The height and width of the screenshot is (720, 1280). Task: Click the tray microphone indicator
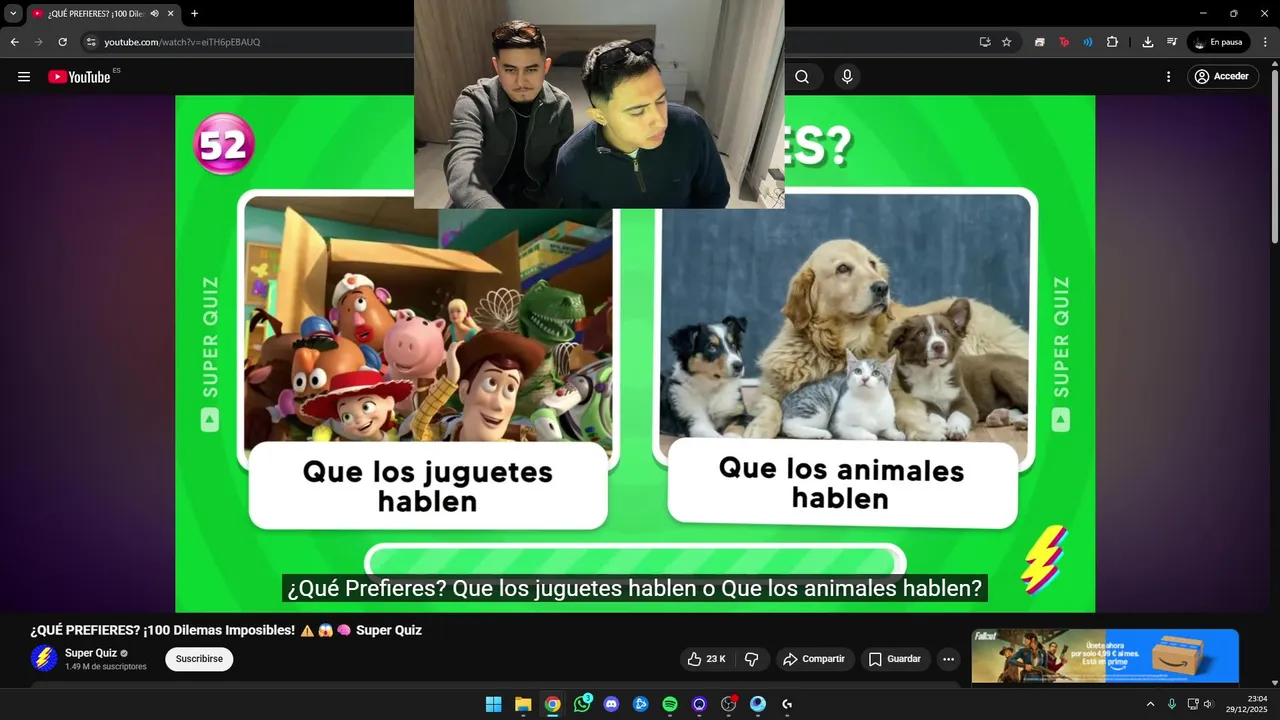coord(1172,704)
